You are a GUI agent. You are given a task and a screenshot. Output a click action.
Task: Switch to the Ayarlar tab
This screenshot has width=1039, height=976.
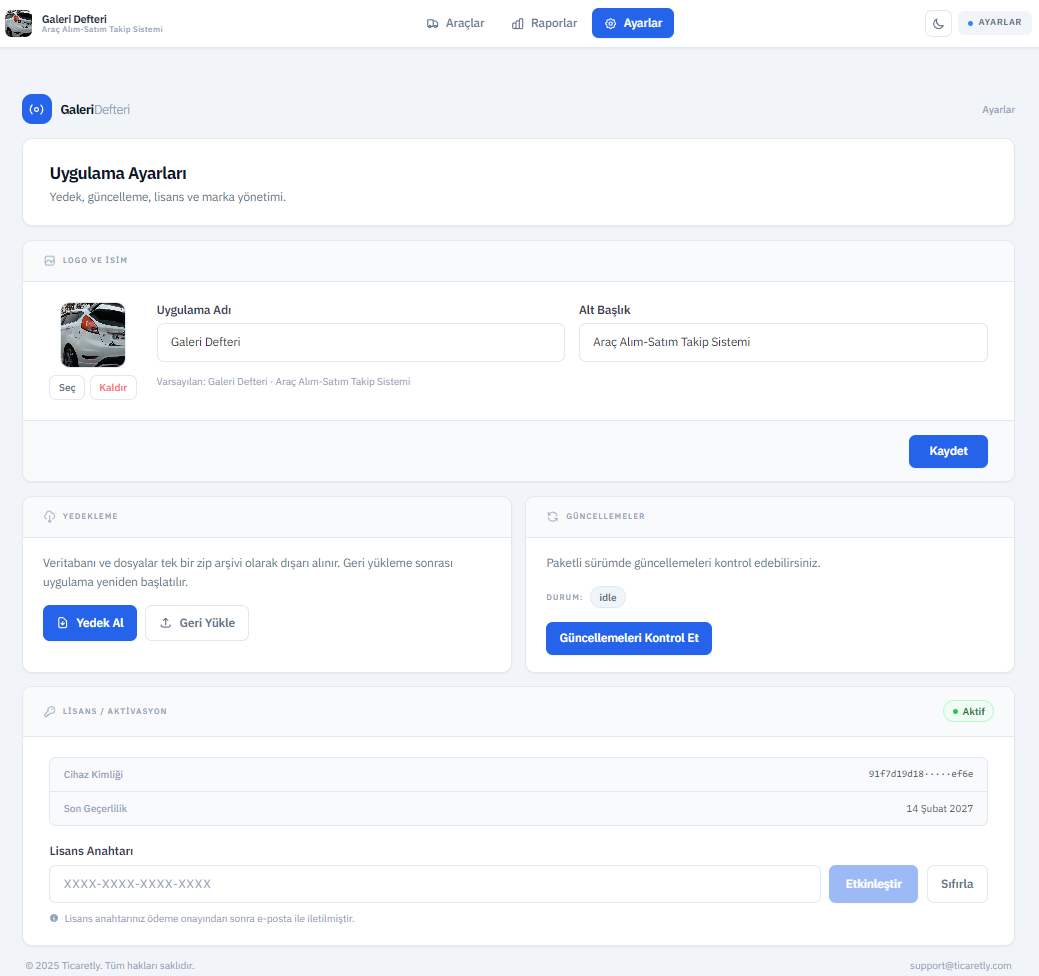(632, 23)
